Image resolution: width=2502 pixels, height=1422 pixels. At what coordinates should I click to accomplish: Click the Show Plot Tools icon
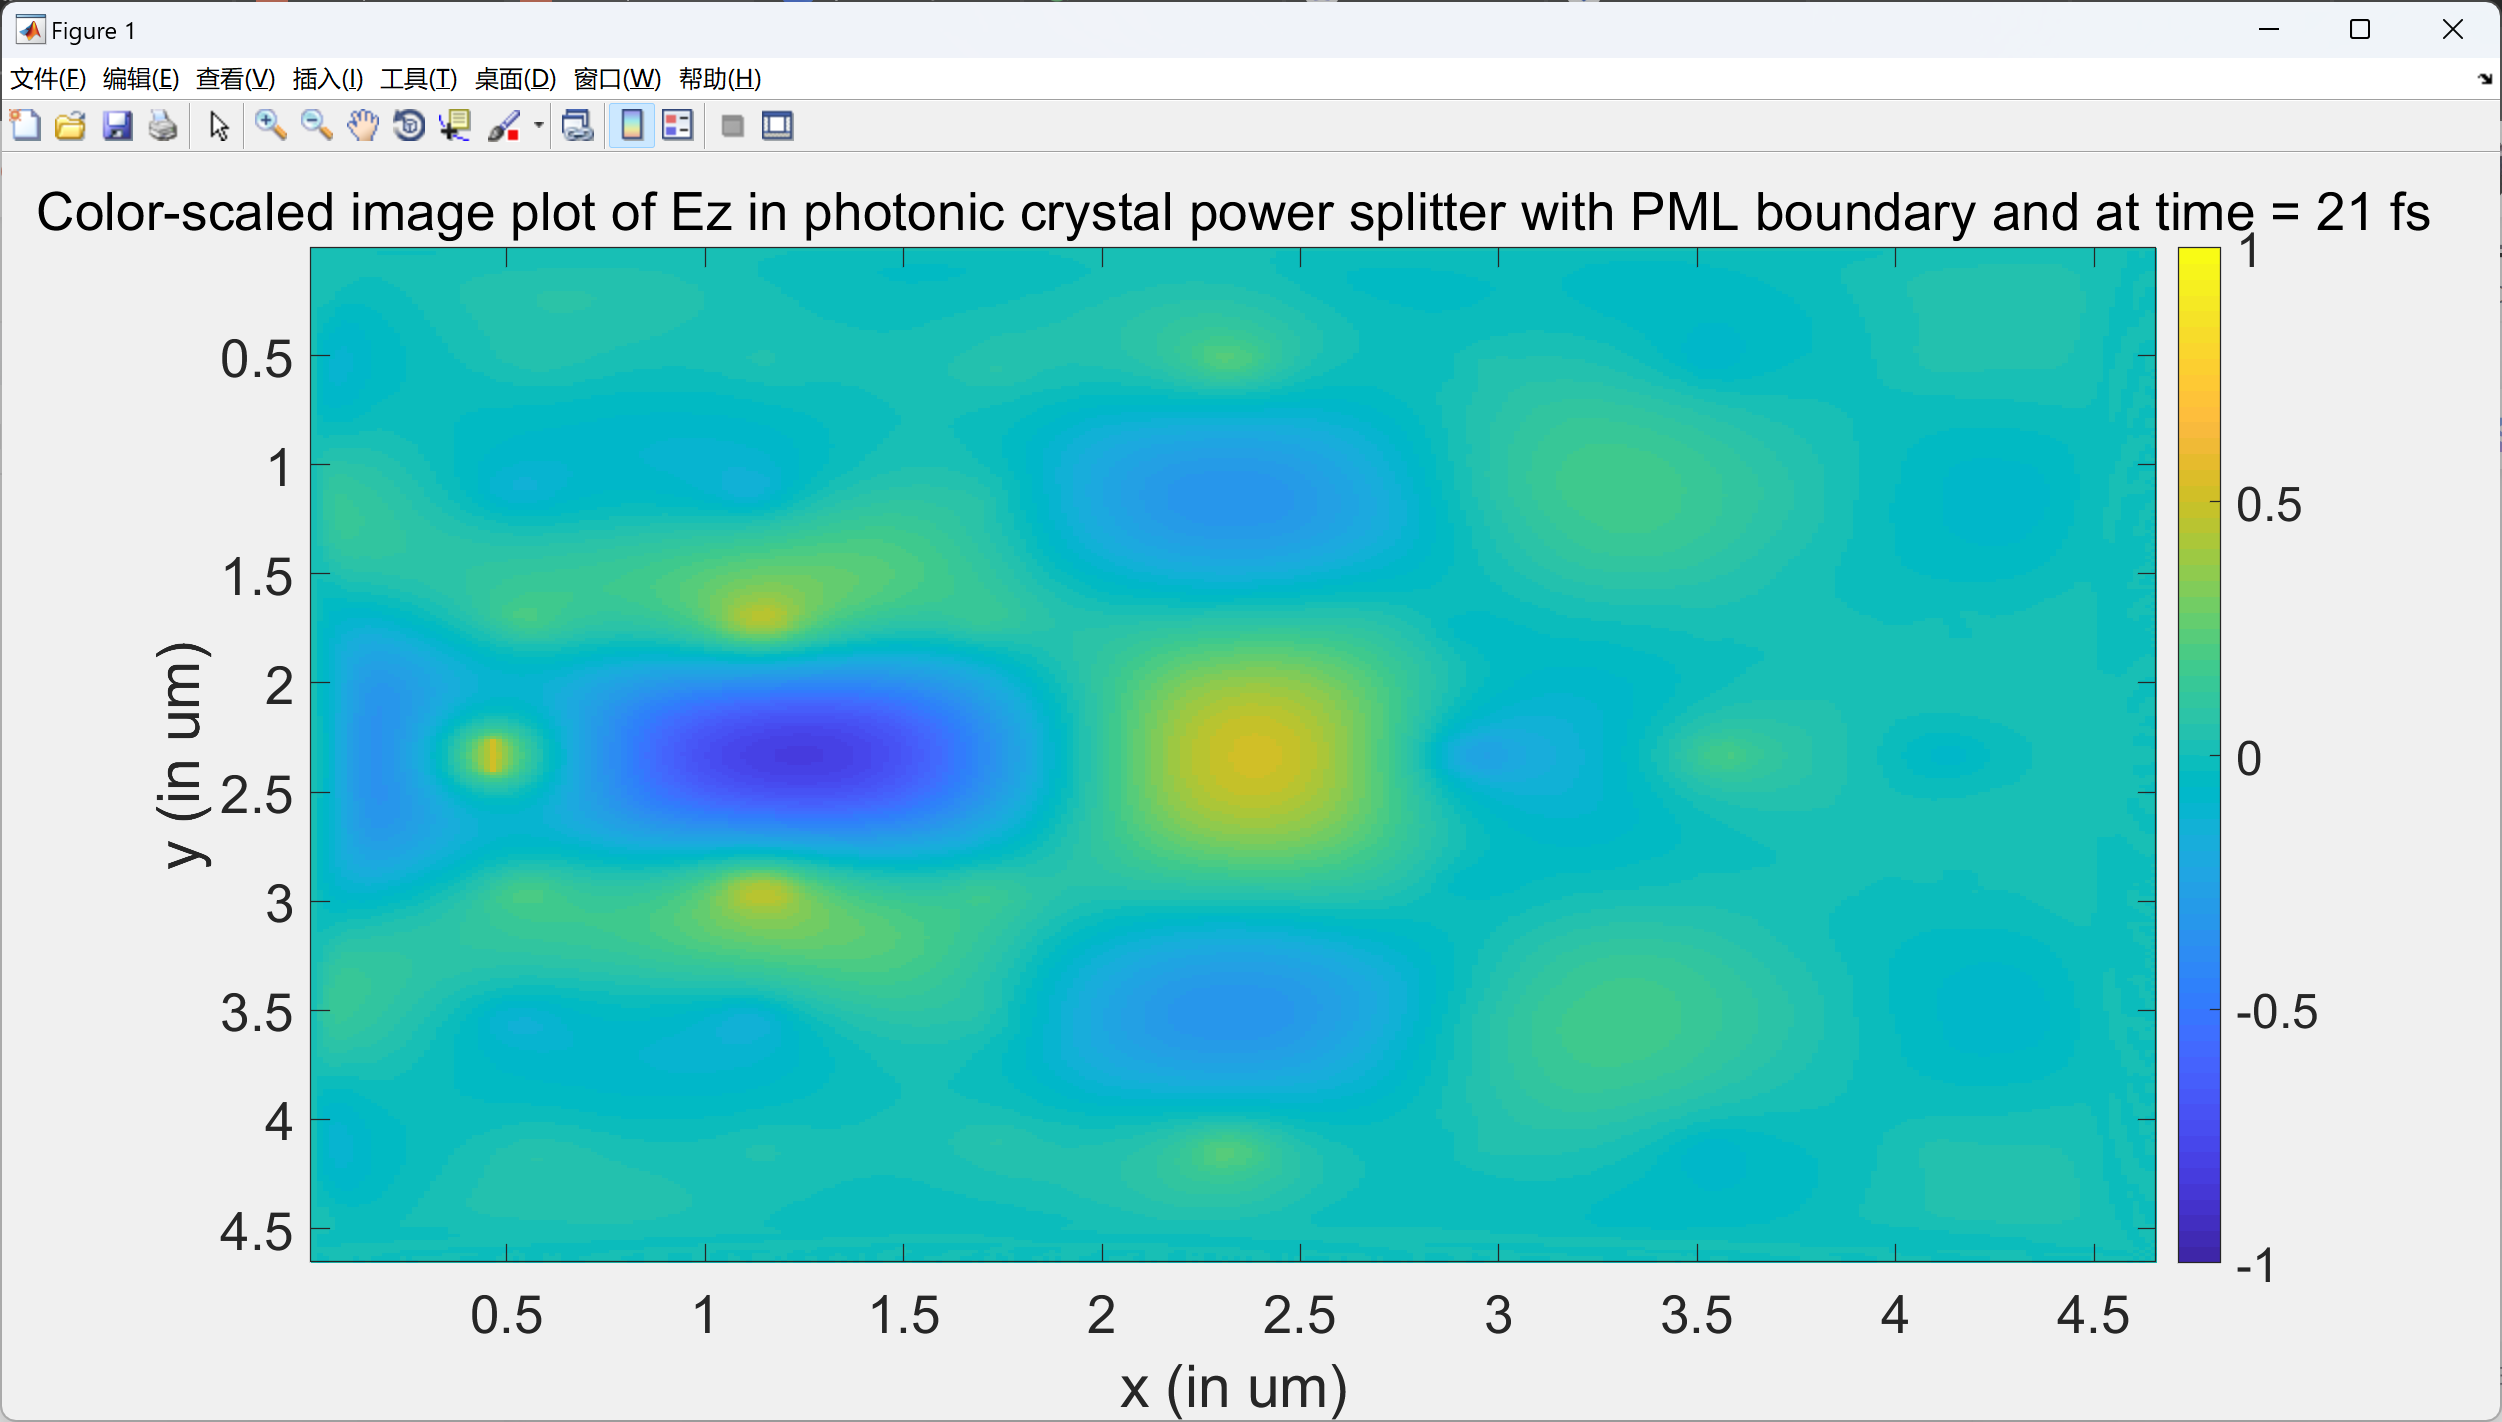pos(777,126)
